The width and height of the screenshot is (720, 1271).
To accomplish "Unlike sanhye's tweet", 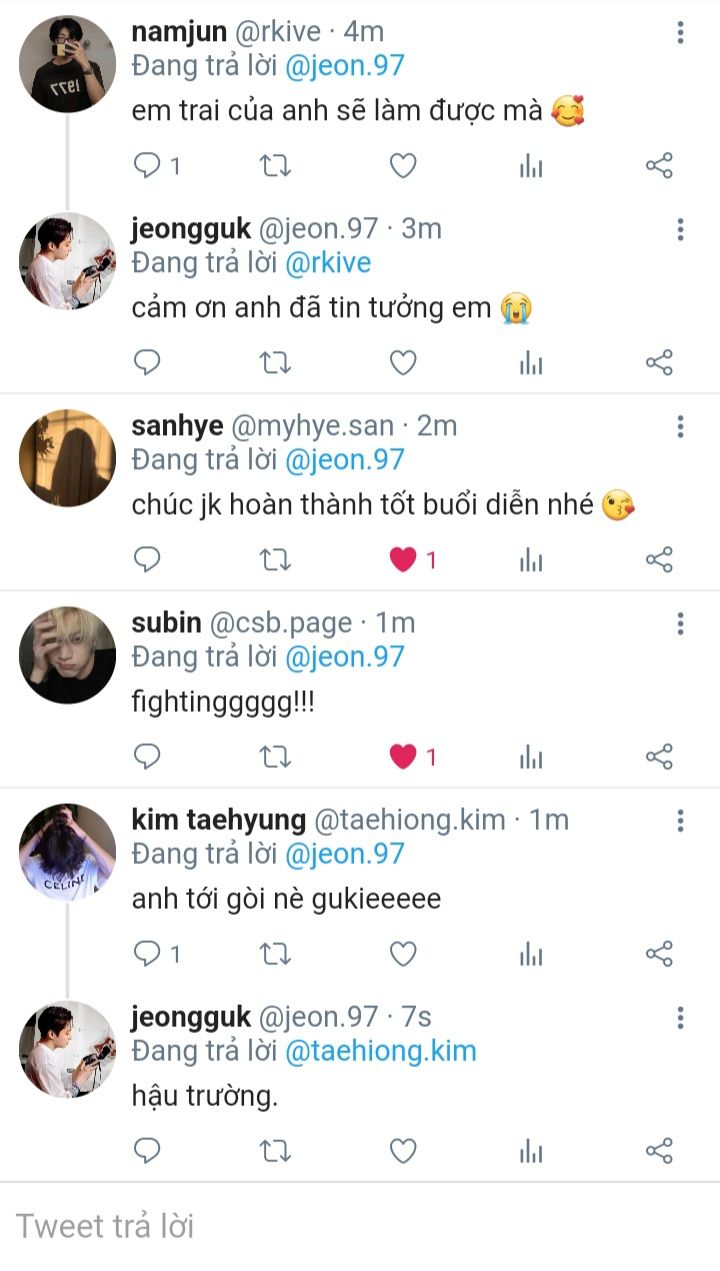I will 403,560.
